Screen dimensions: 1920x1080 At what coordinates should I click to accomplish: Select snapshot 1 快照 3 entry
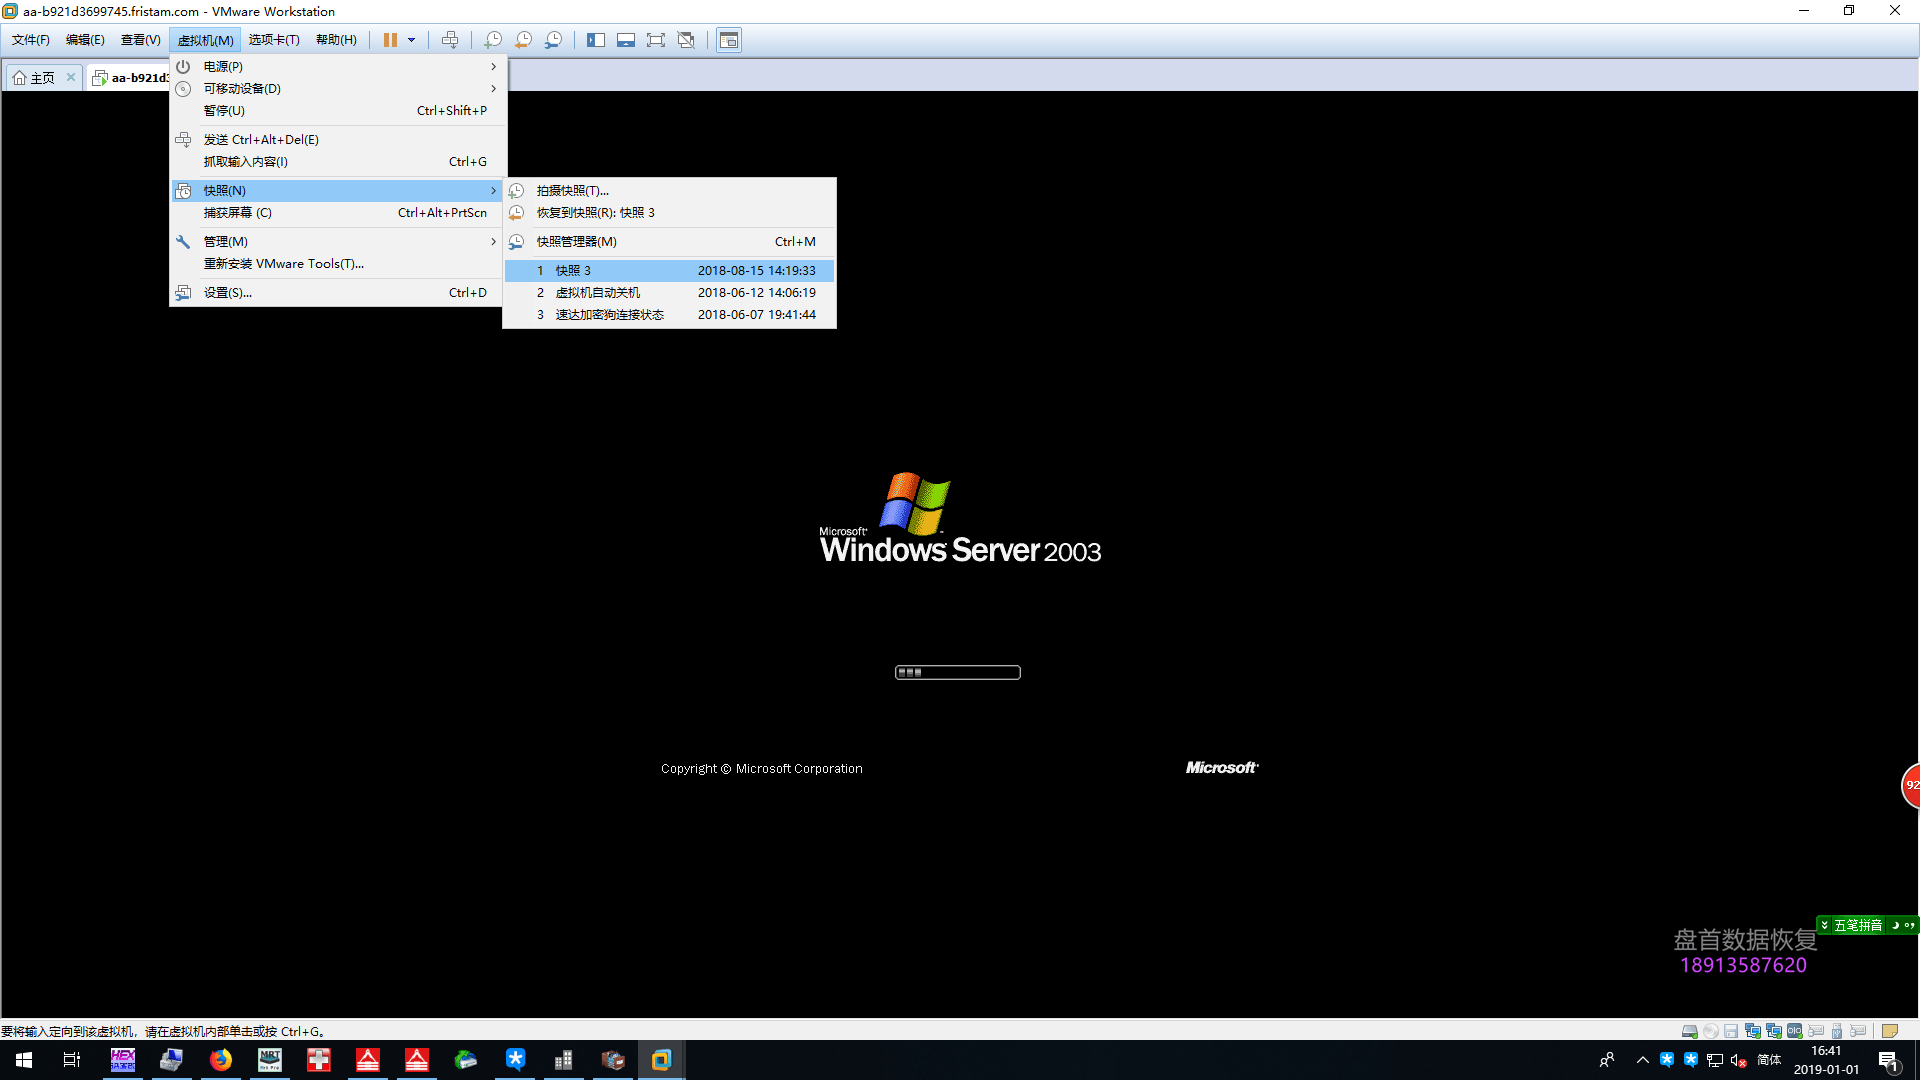click(x=669, y=270)
